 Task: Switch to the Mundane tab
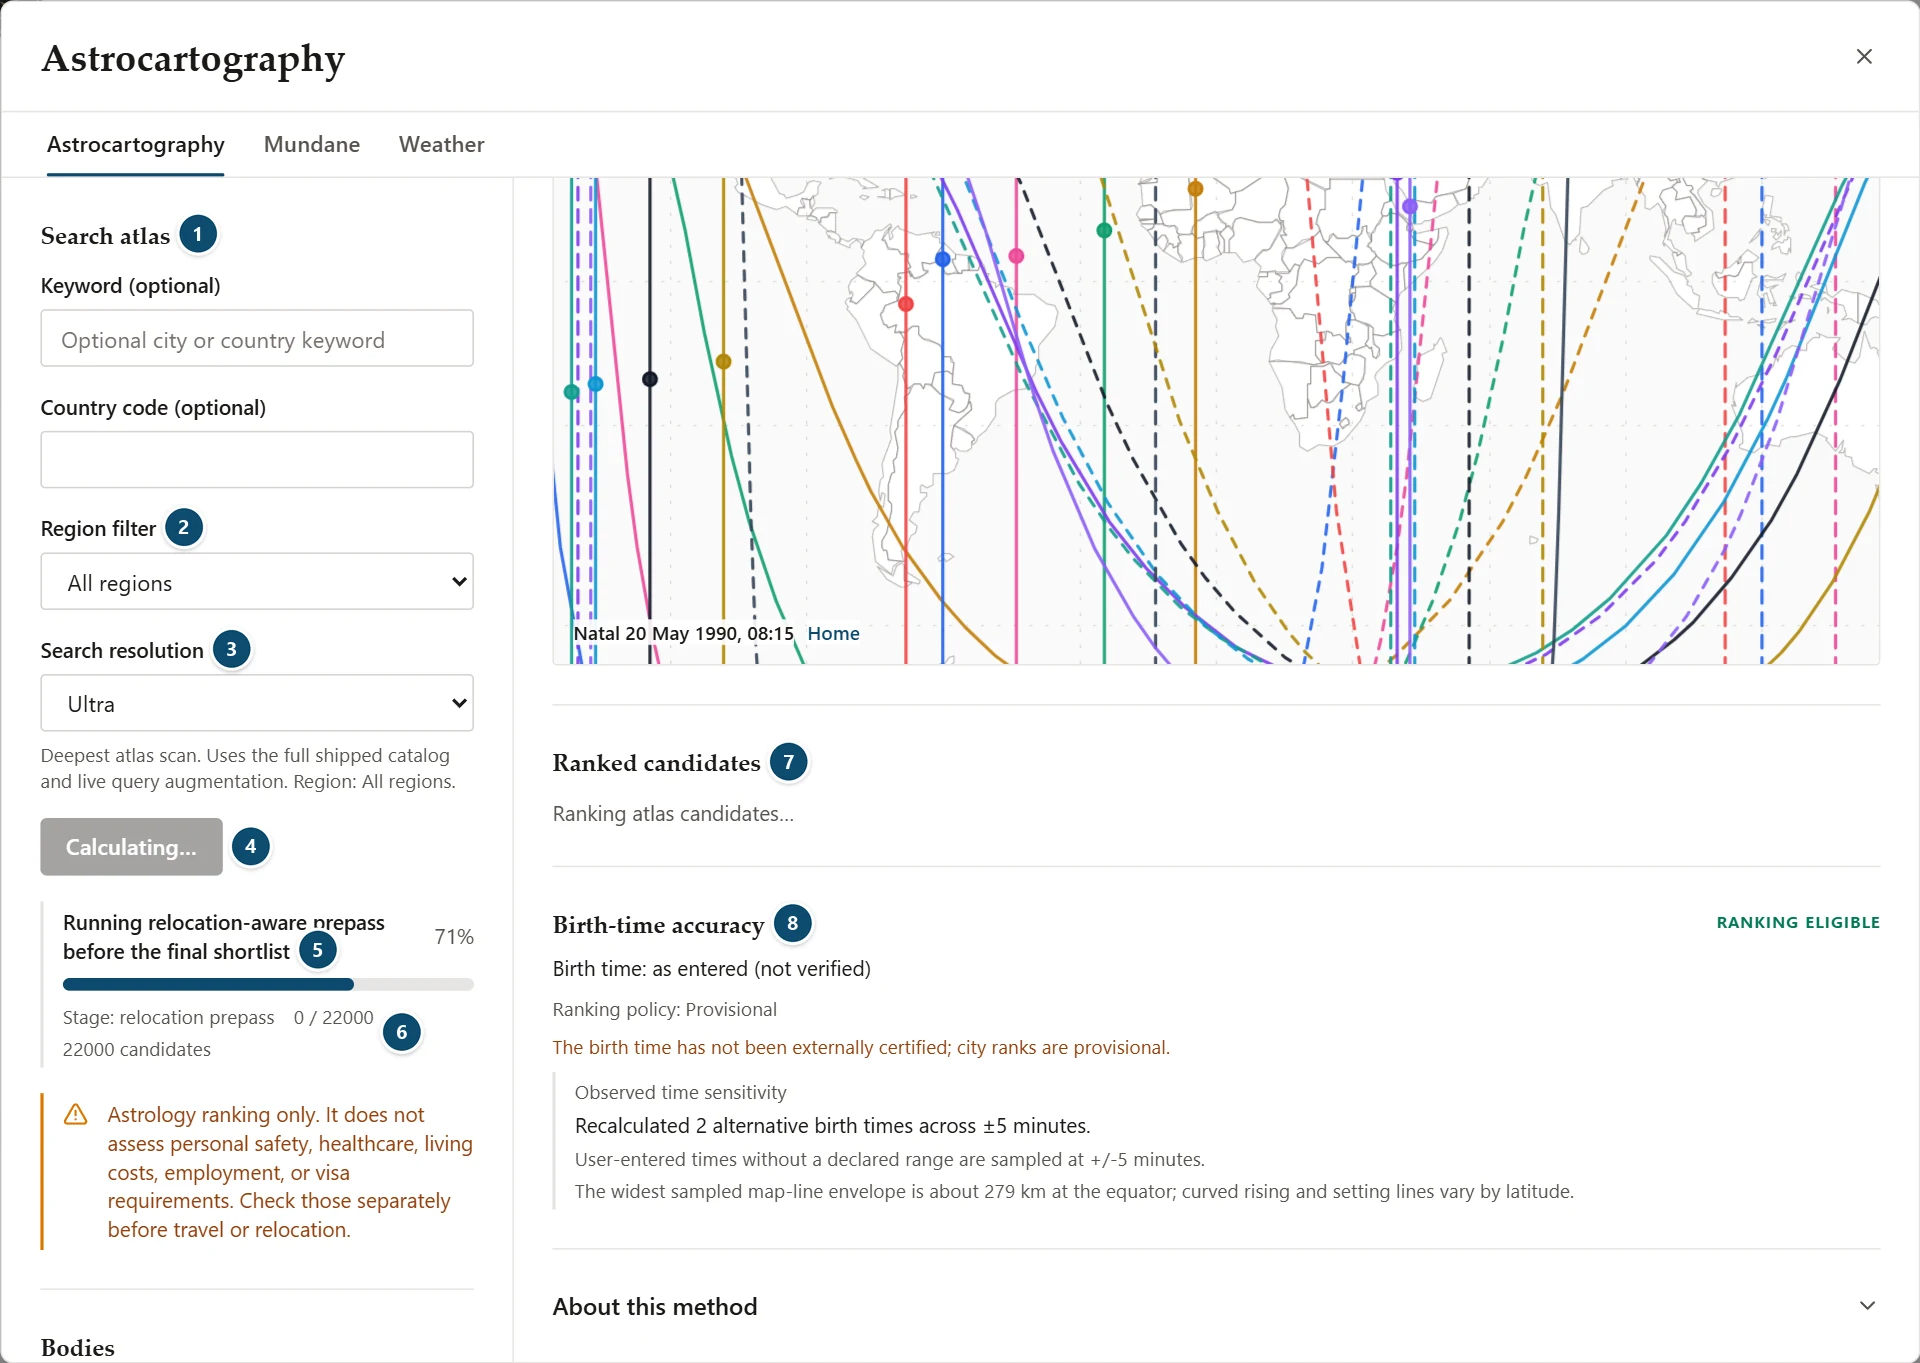point(312,144)
